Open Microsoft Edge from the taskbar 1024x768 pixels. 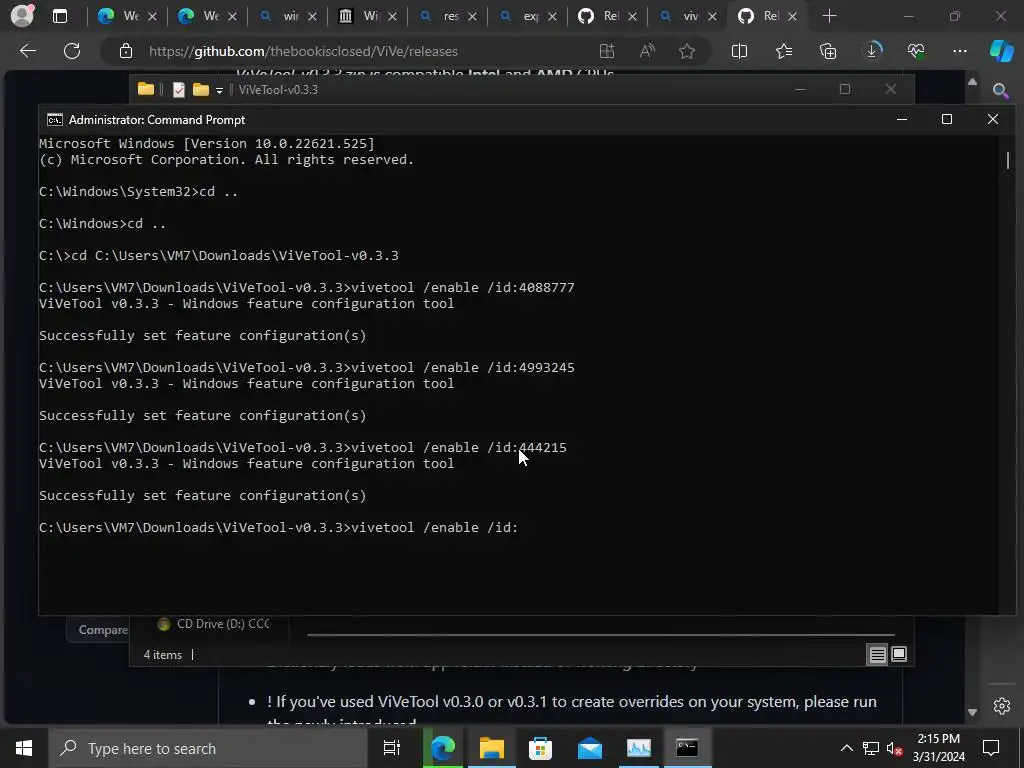pos(442,748)
